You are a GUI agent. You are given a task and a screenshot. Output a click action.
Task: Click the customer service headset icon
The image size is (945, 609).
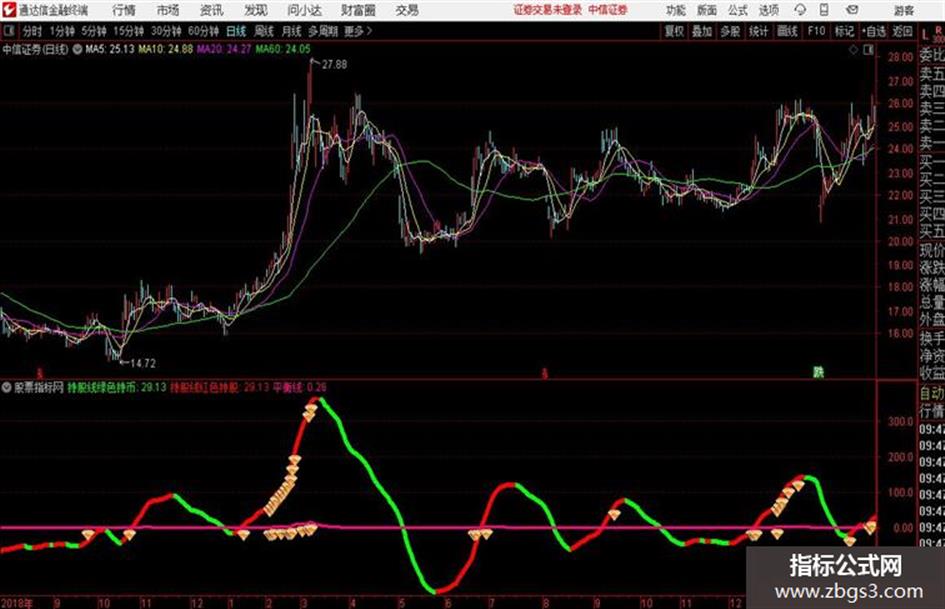click(800, 10)
